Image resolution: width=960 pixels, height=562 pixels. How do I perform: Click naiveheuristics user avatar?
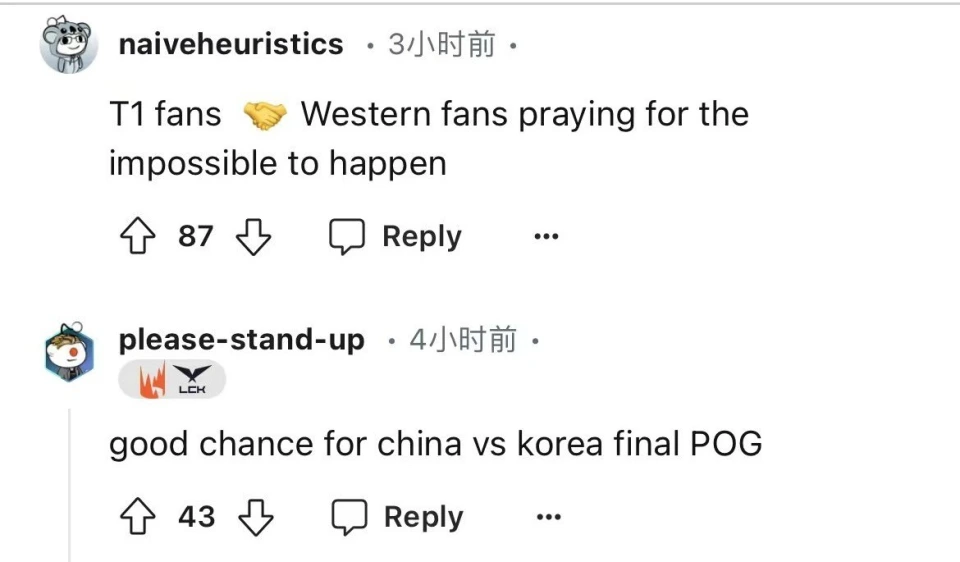pos(69,45)
